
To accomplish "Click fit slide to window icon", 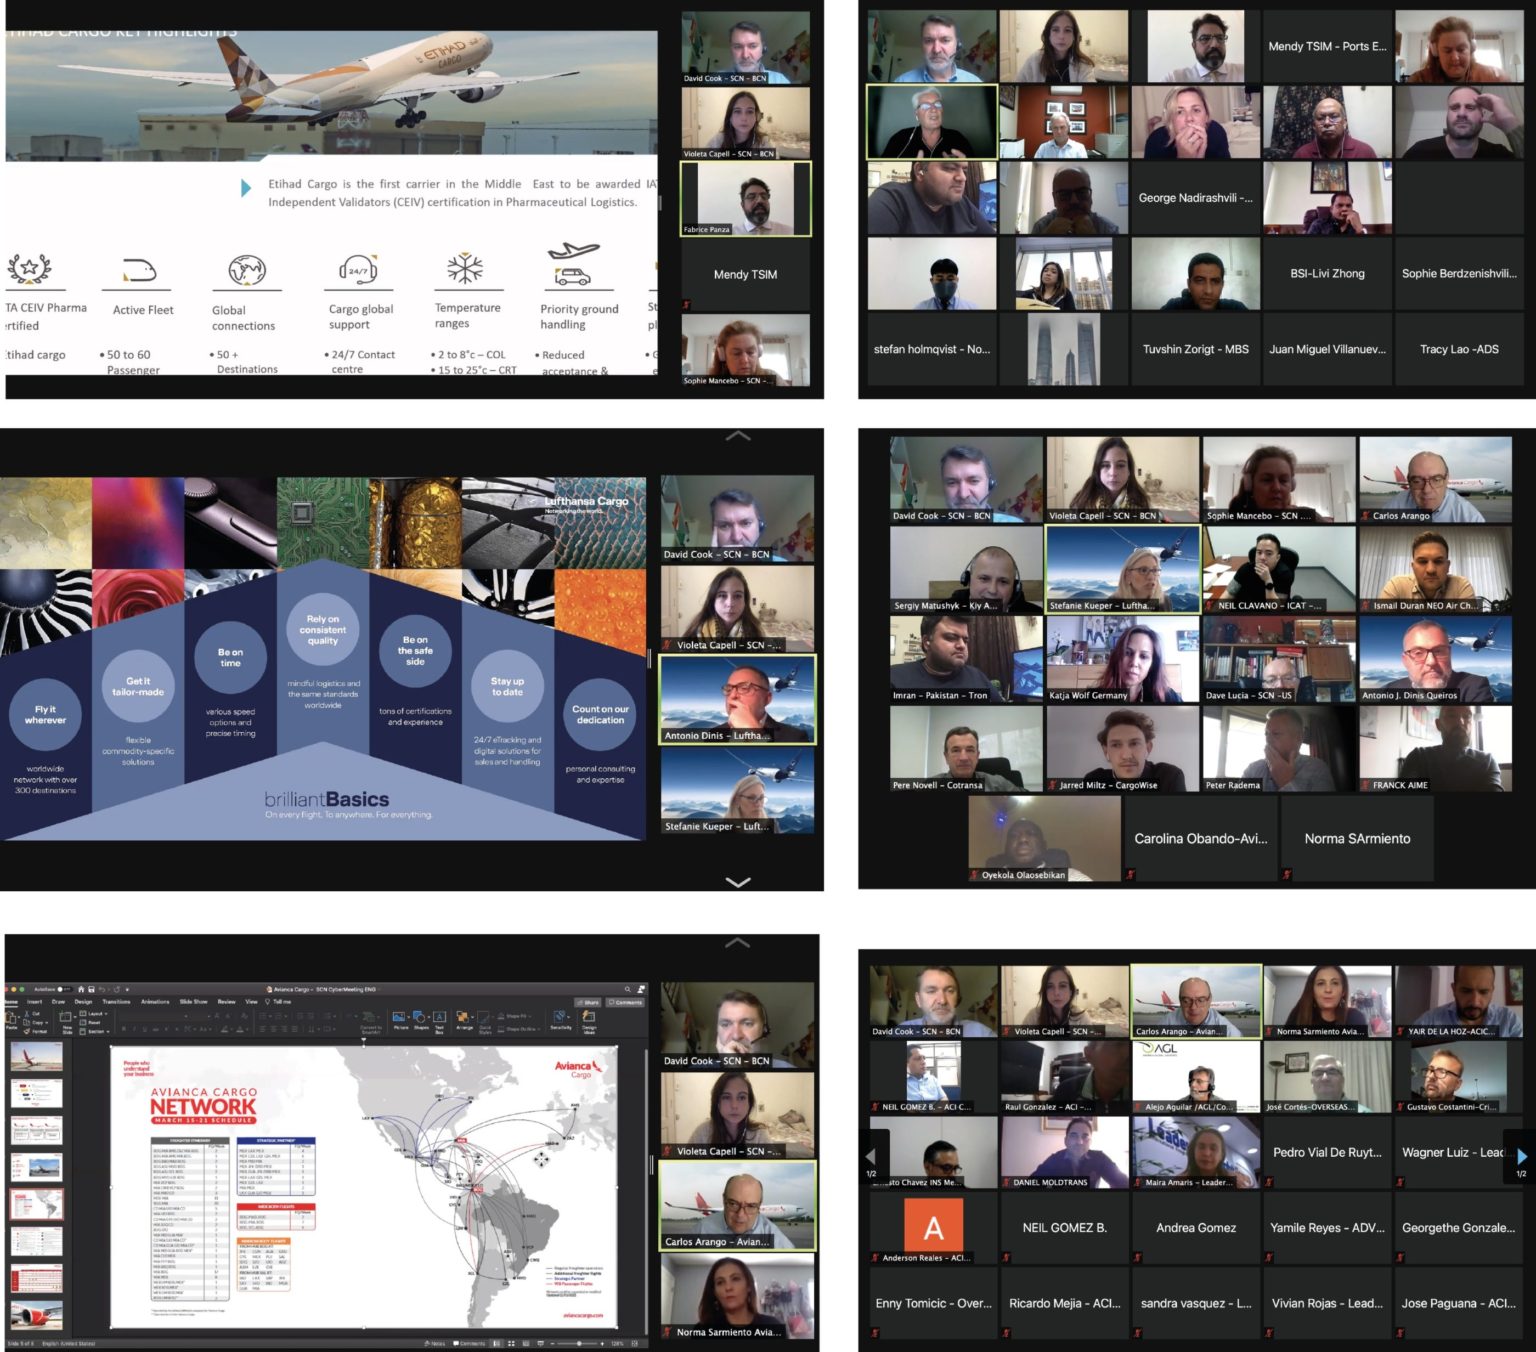I will click(x=634, y=1343).
